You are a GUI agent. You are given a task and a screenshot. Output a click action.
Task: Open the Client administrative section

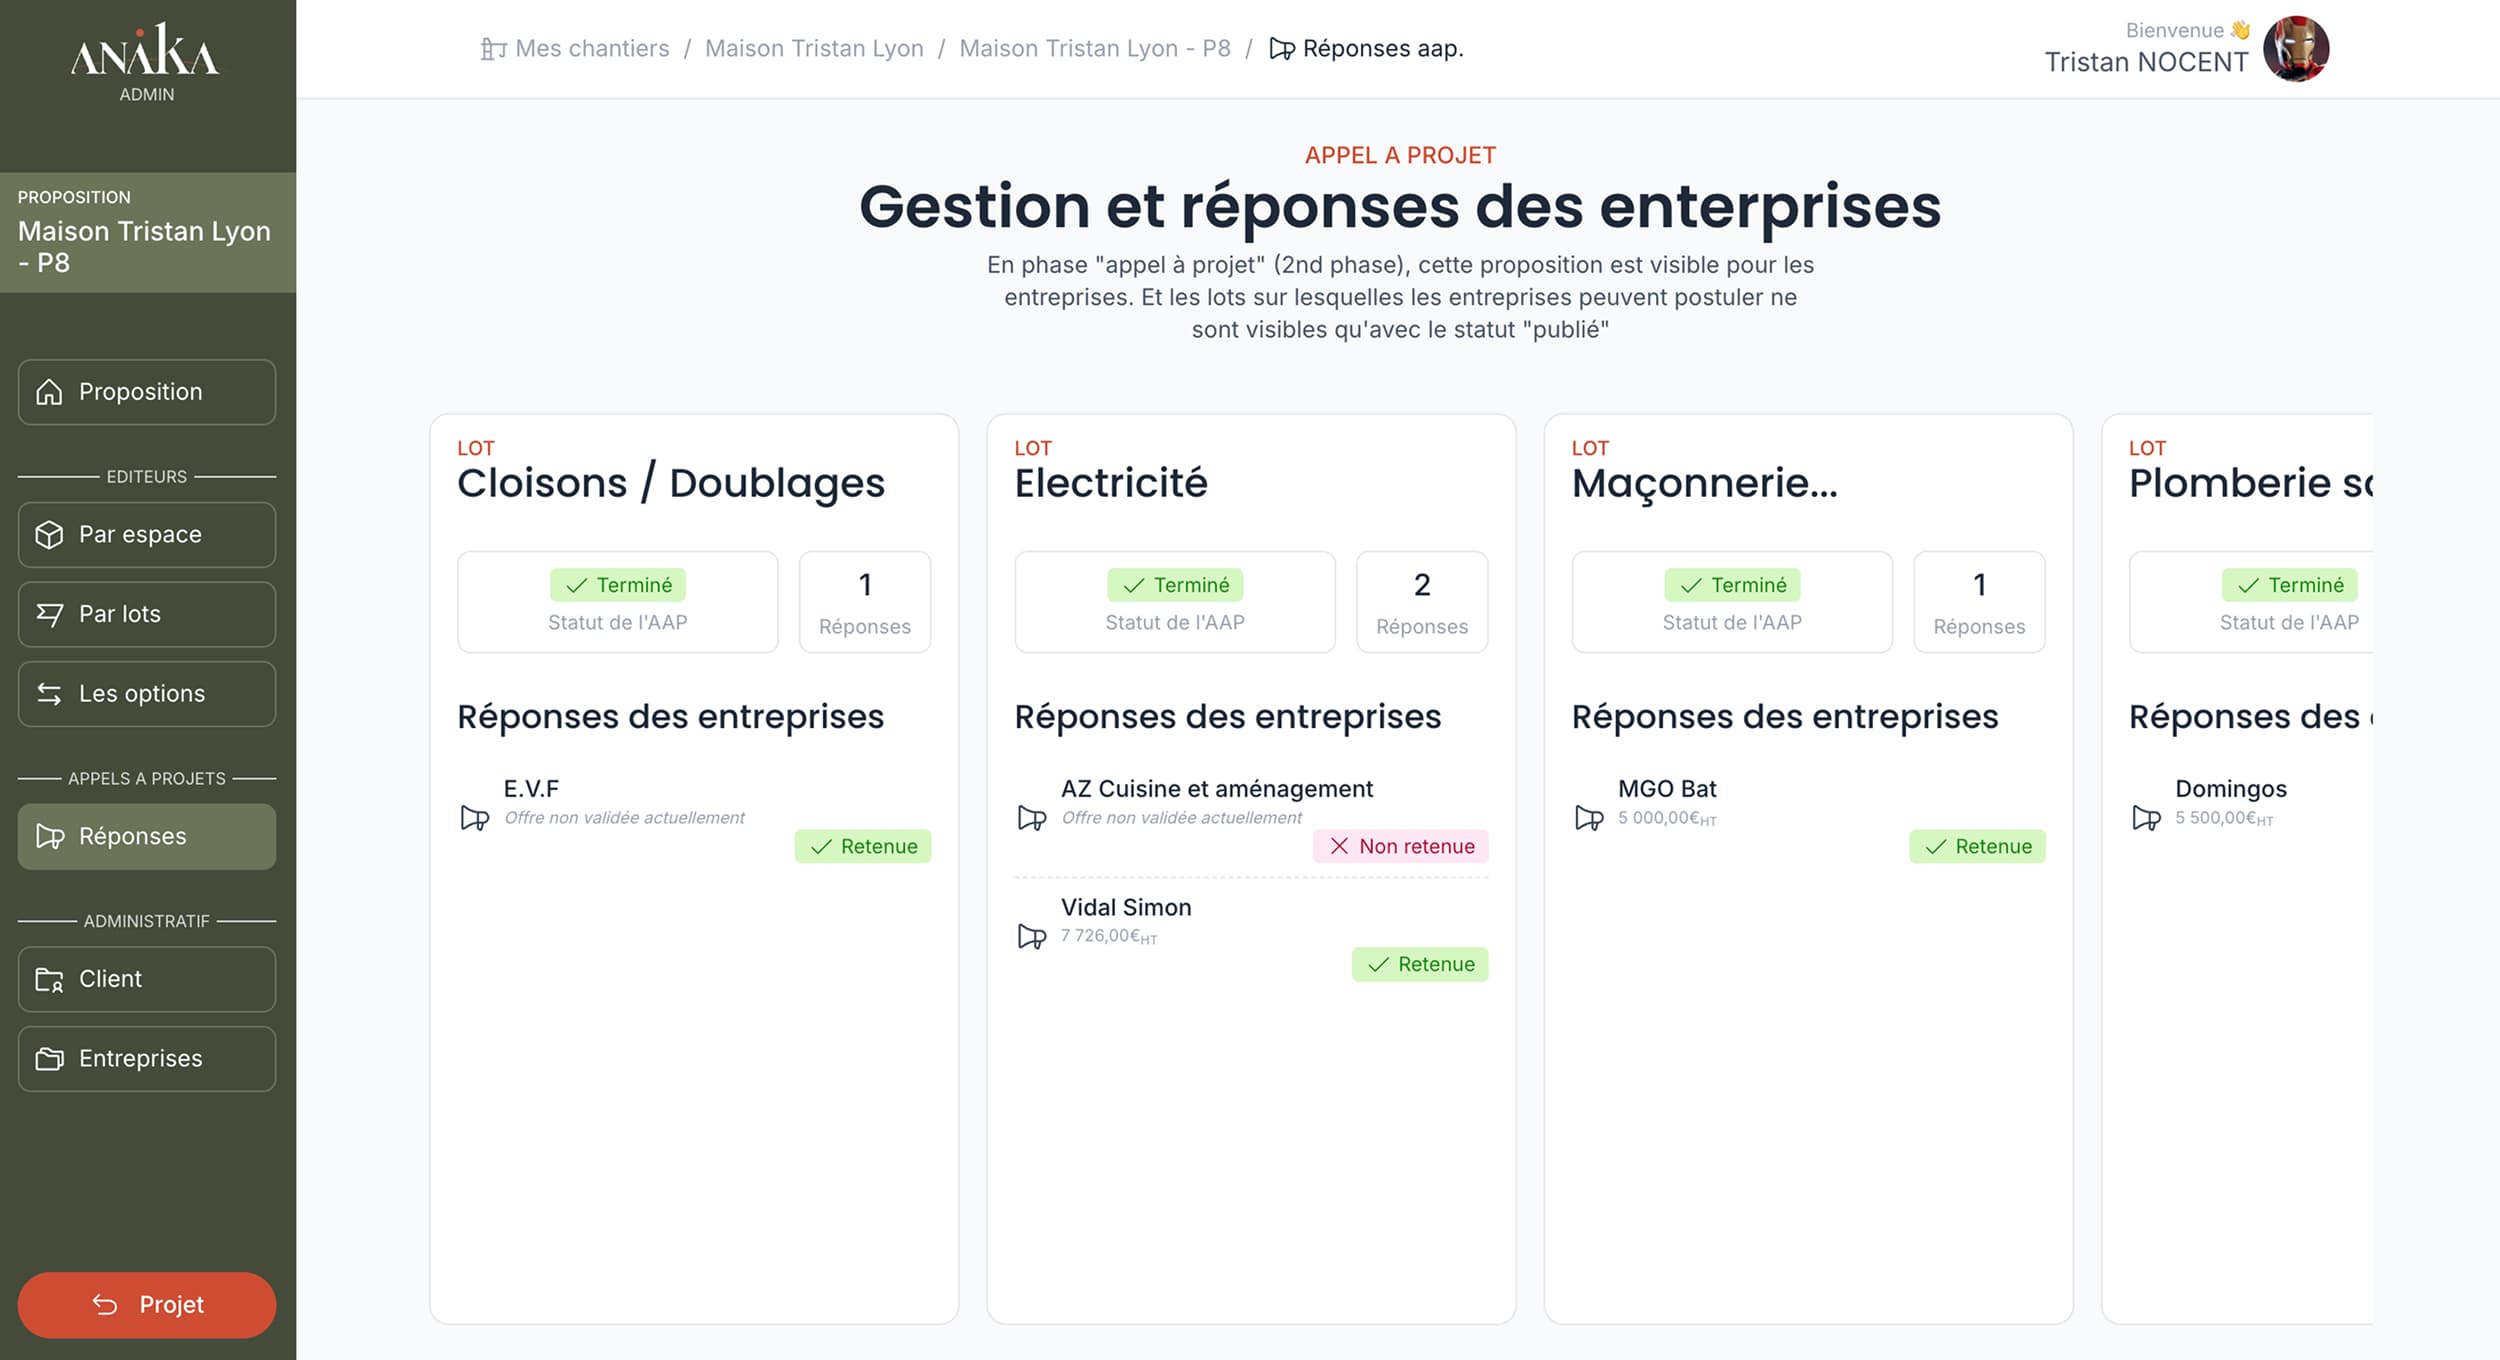(x=147, y=979)
